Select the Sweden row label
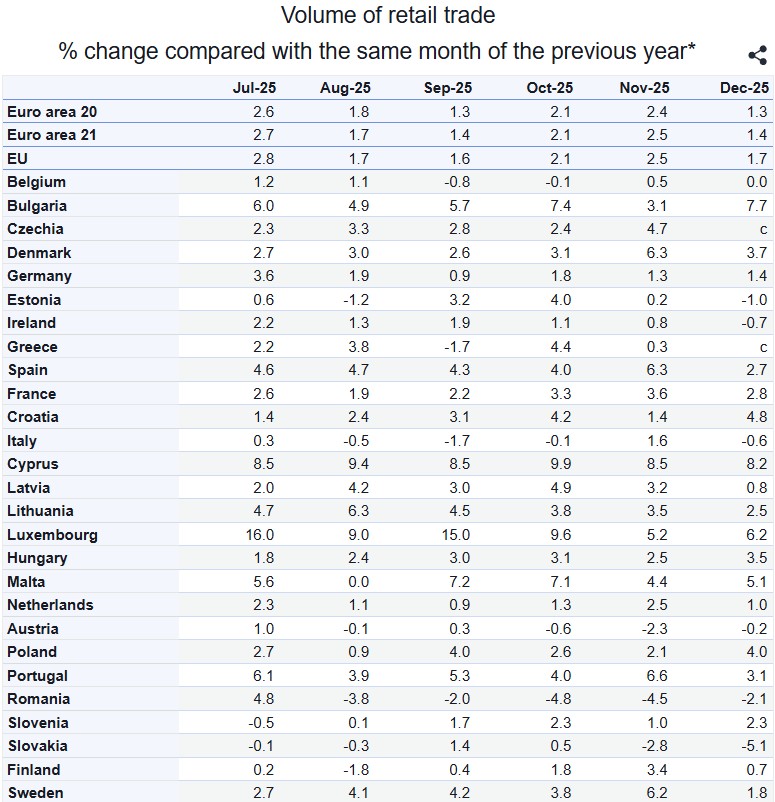The image size is (775, 802). point(35,793)
